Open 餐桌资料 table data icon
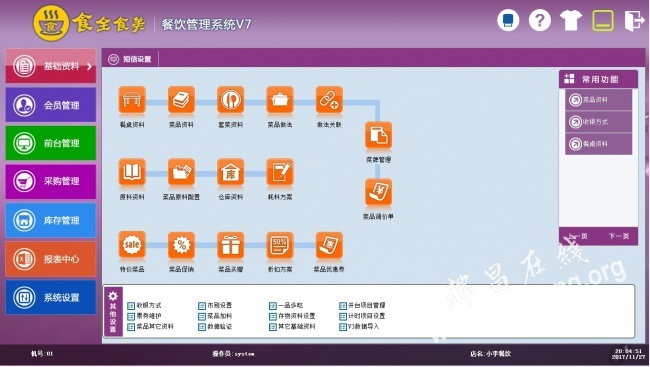 [132, 100]
